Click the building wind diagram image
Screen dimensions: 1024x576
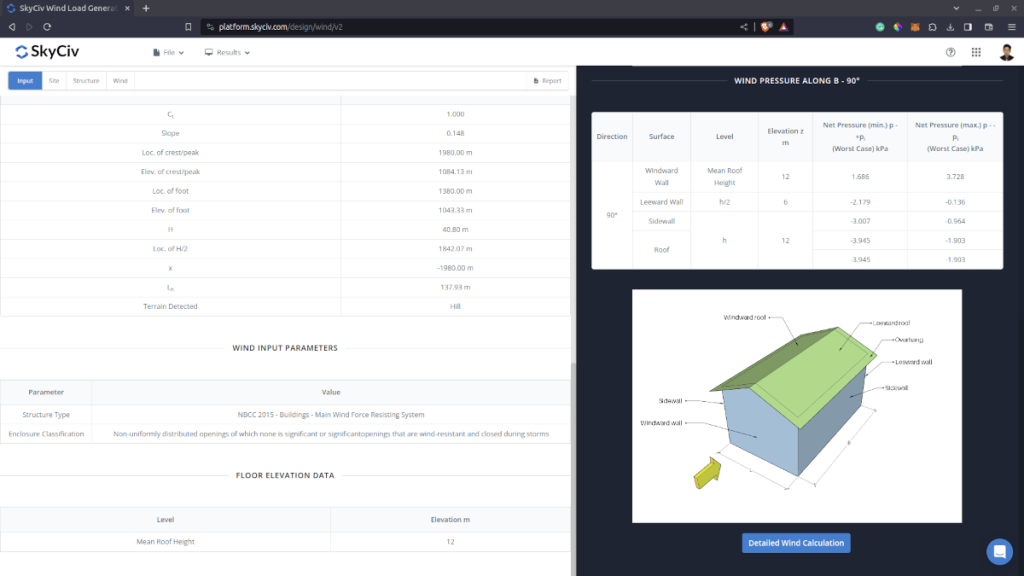tap(796, 405)
